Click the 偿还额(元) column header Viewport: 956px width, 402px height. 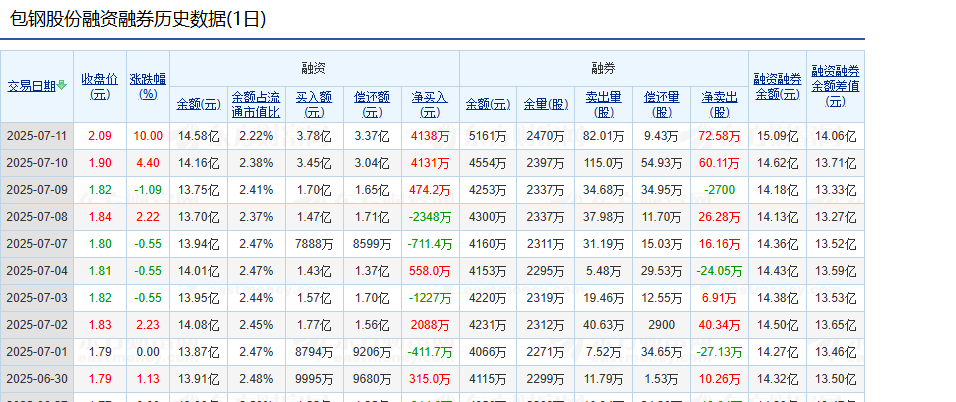(372, 104)
